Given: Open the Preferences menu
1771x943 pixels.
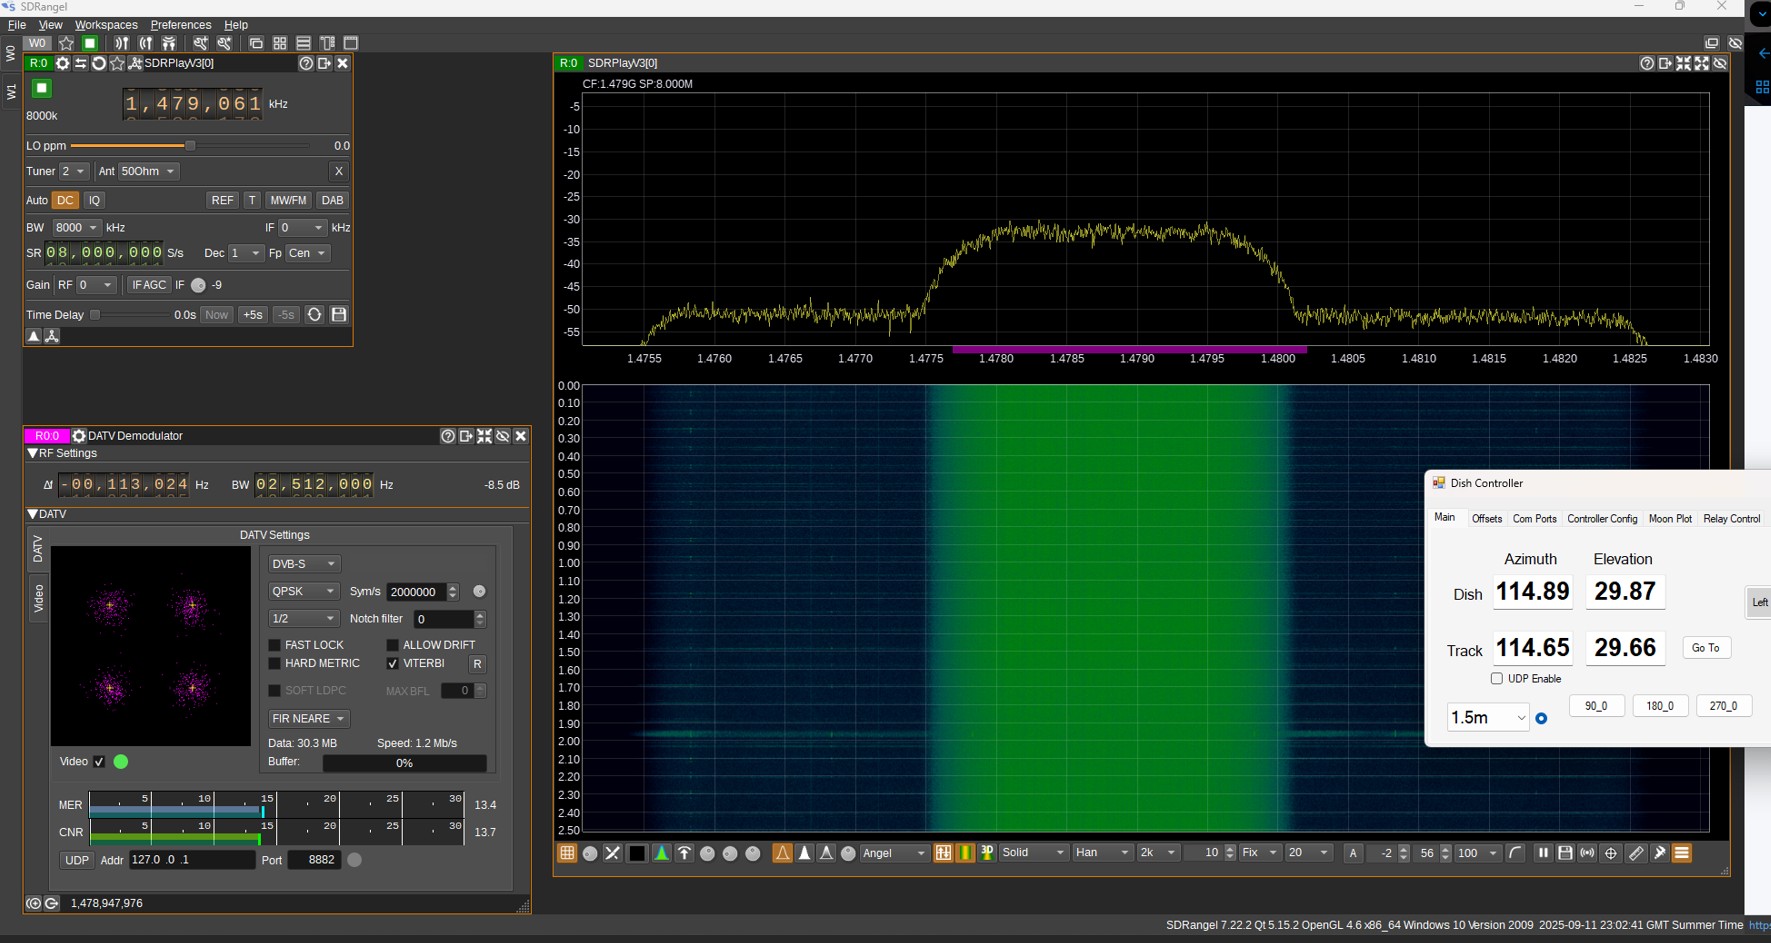Looking at the screenshot, I should (x=181, y=25).
